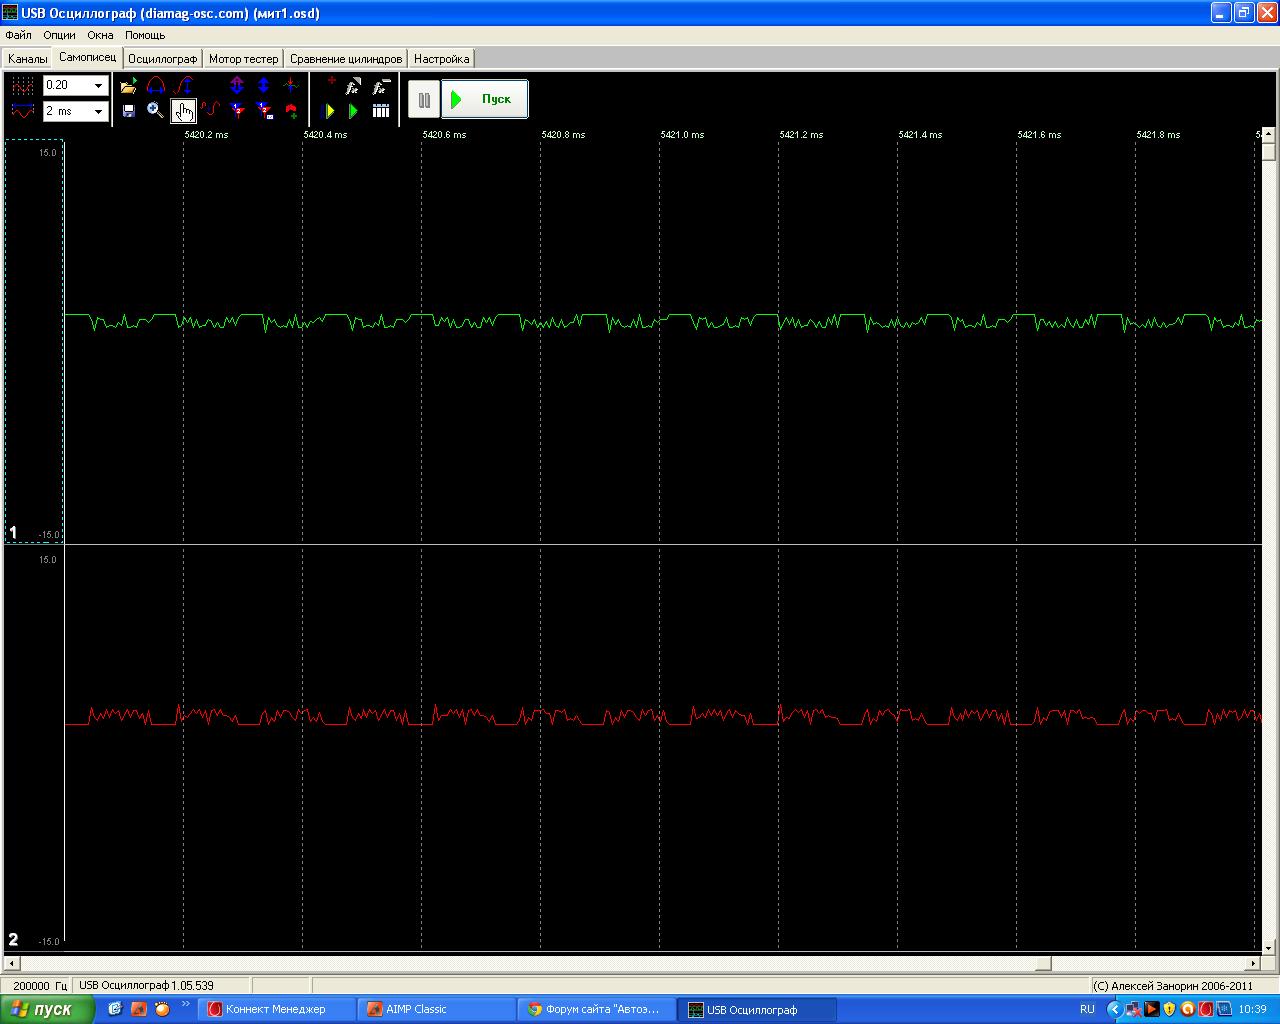Image resolution: width=1280 pixels, height=1024 pixels.
Task: Switch to the Осциллограф tab
Action: [163, 59]
